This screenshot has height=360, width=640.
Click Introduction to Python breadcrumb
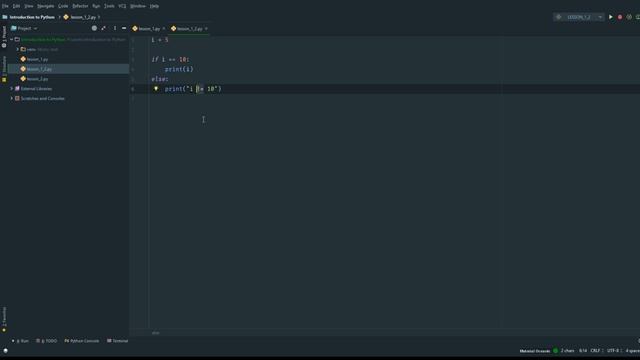(32, 17)
